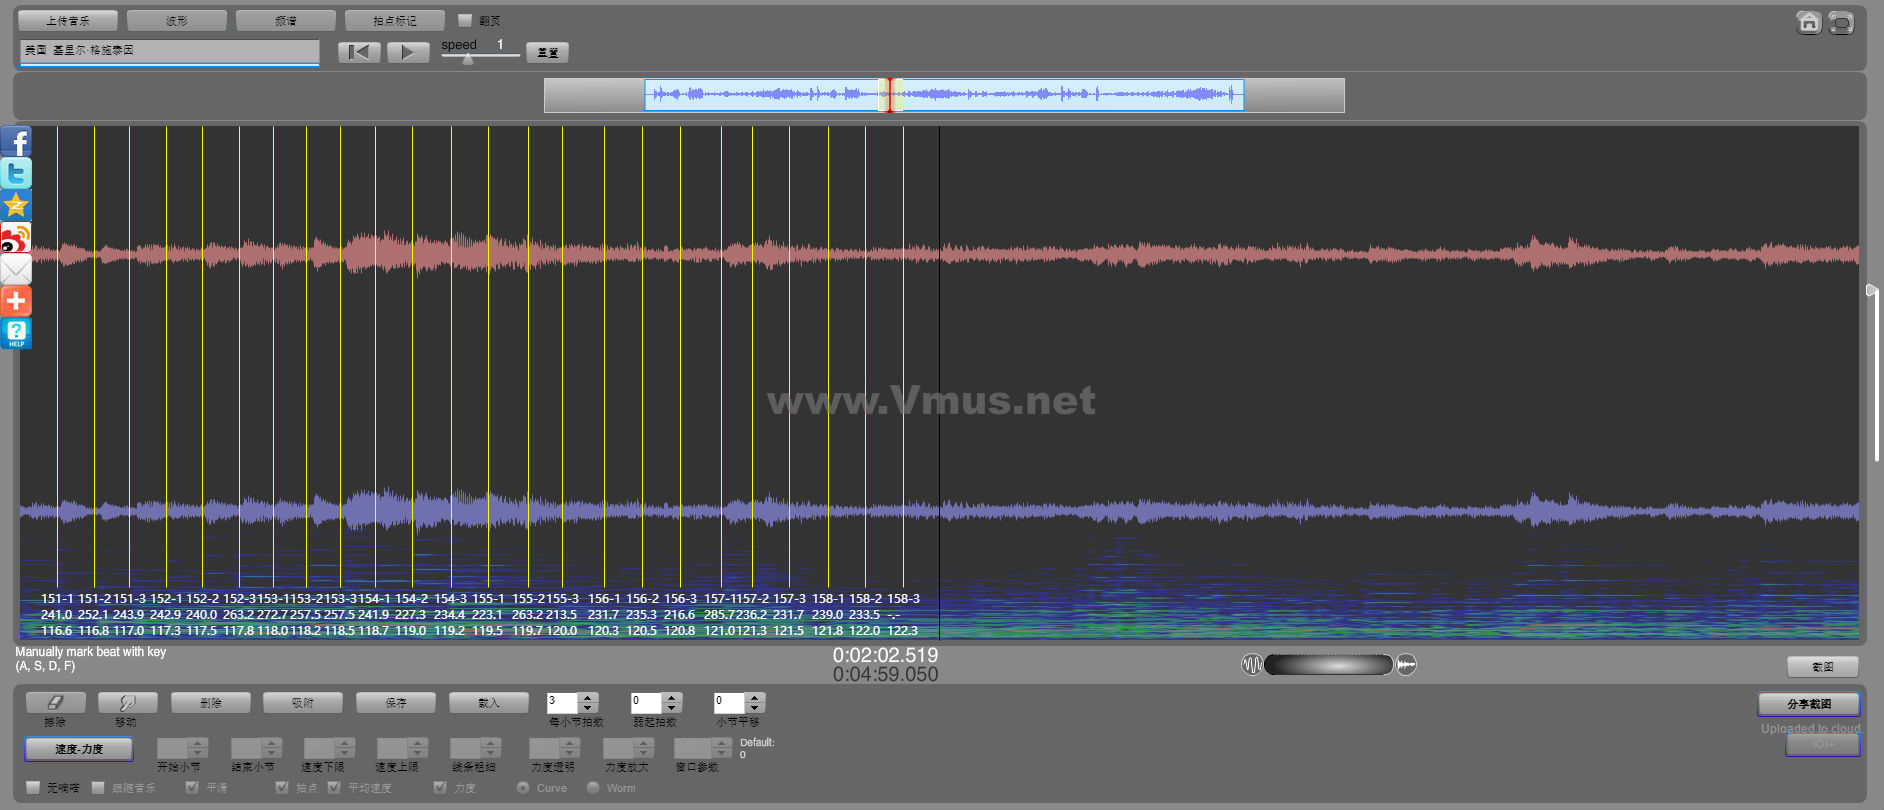Increase the 每小节拍数 beats-per-bar stepper
The width and height of the screenshot is (1884, 810).
[588, 698]
